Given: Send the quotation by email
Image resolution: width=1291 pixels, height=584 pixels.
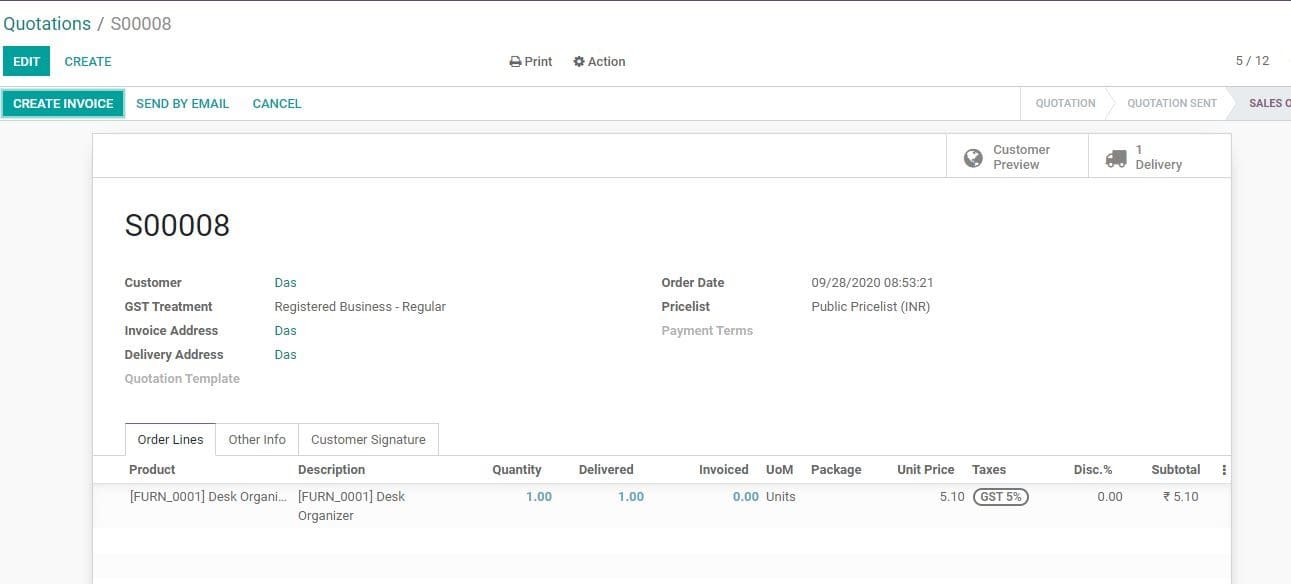Looking at the screenshot, I should click(182, 103).
